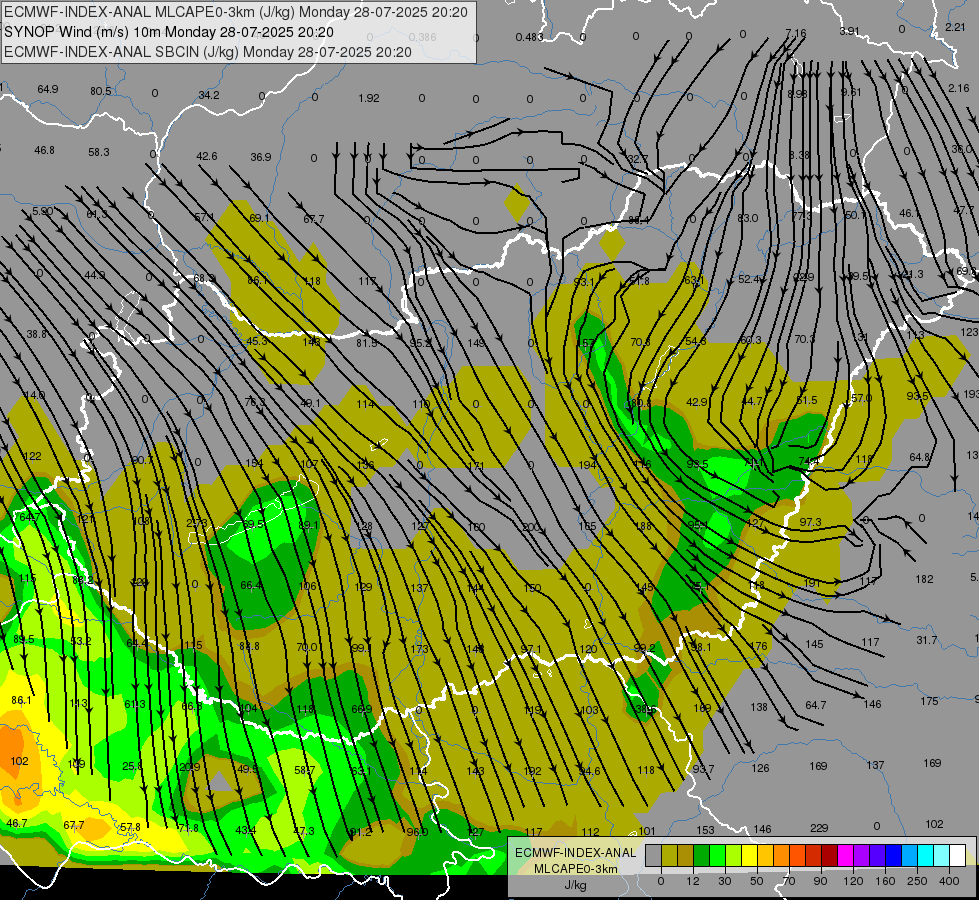The height and width of the screenshot is (900, 979).
Task: Click the map value 2.21
Action: point(955,27)
